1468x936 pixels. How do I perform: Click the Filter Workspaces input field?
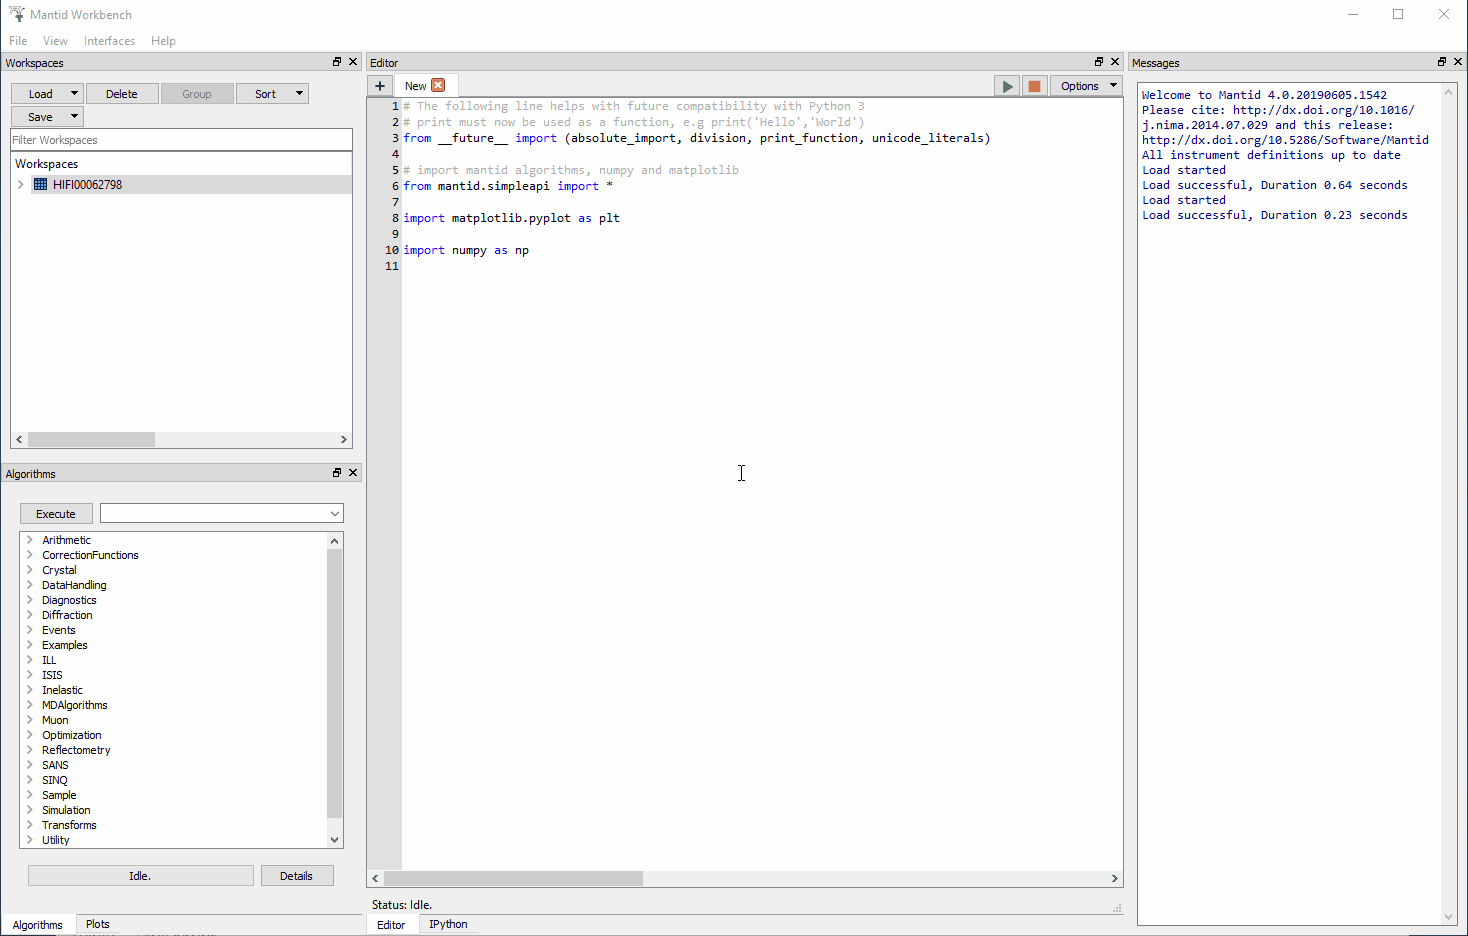(181, 139)
